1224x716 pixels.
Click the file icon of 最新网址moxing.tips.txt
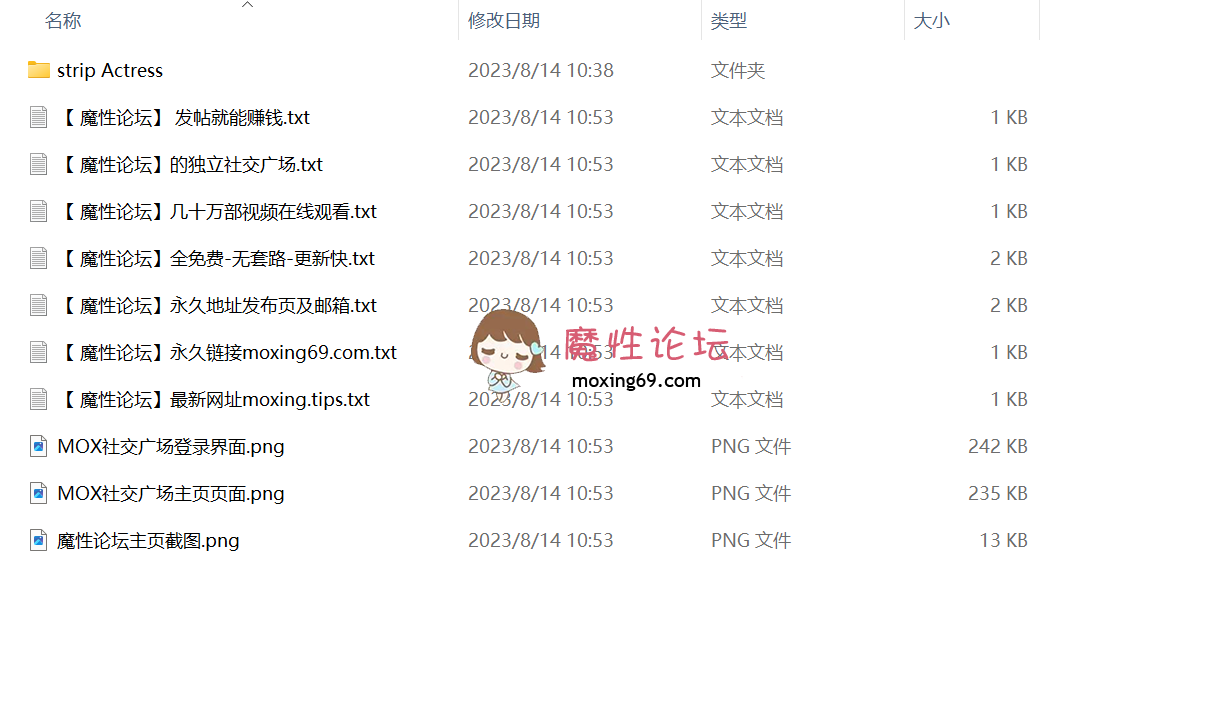point(39,399)
